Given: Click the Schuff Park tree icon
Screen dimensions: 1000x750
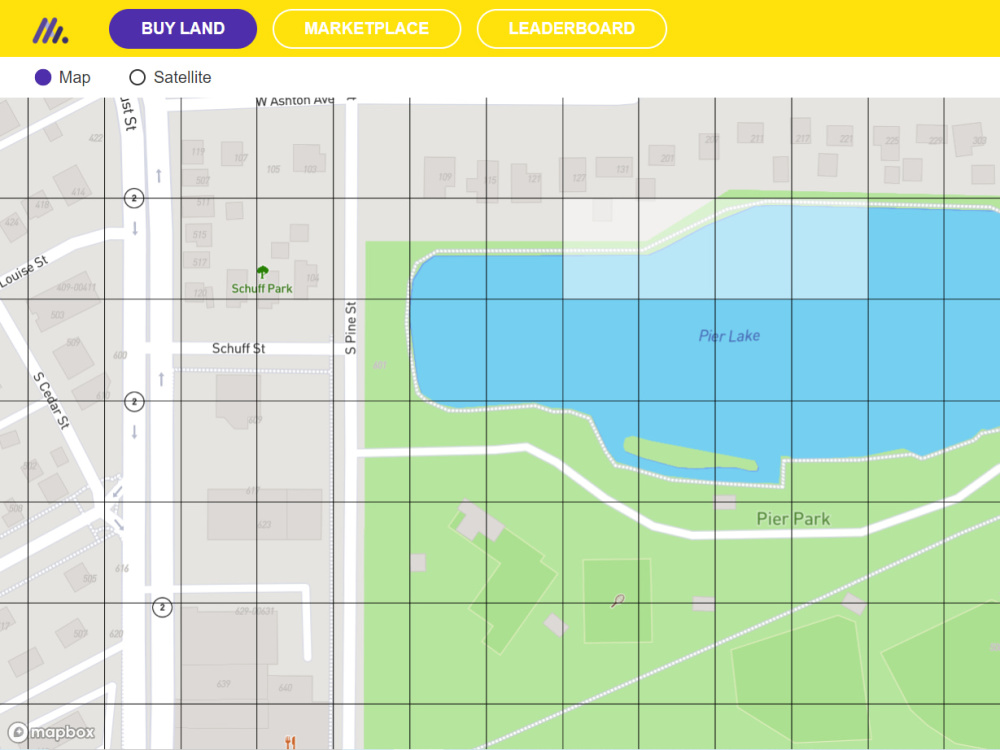Looking at the screenshot, I should click(262, 272).
